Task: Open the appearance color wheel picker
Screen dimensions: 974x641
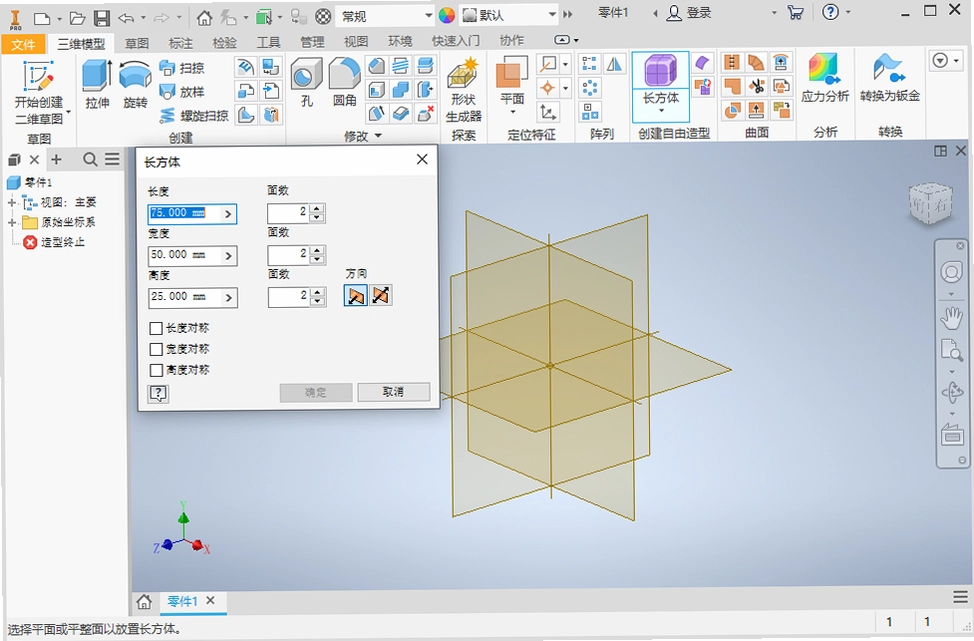Action: coord(447,16)
